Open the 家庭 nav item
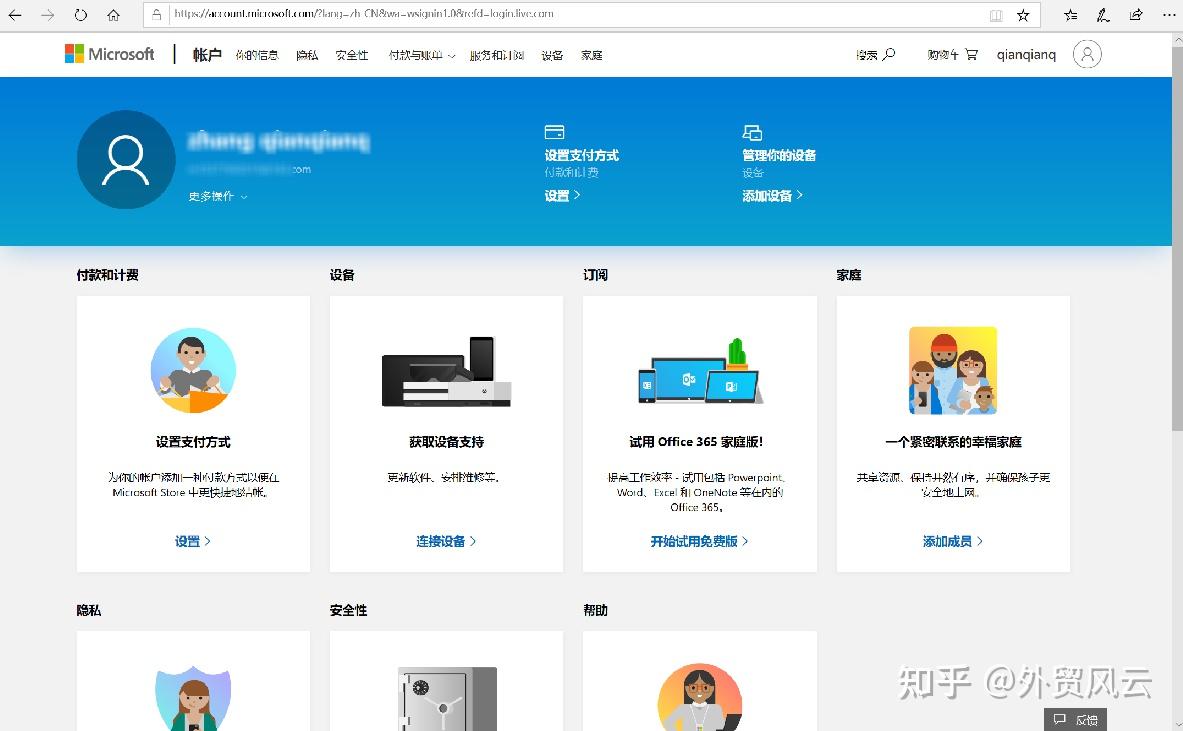 click(x=592, y=55)
